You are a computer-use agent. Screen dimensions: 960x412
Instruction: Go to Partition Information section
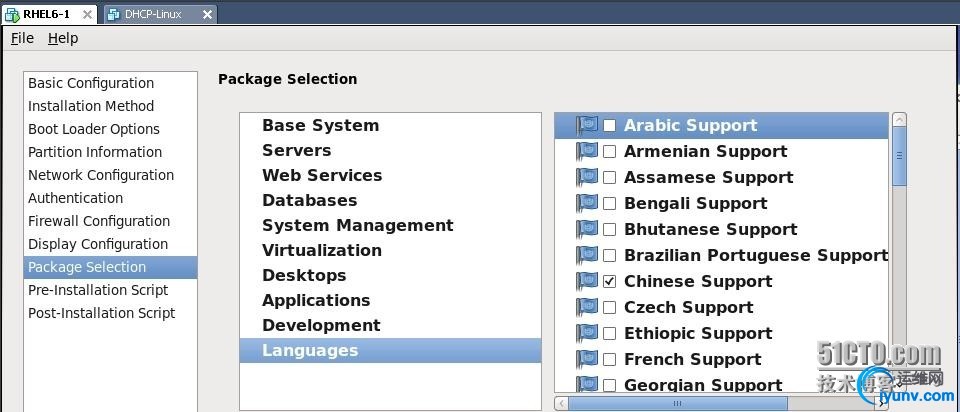[x=95, y=152]
